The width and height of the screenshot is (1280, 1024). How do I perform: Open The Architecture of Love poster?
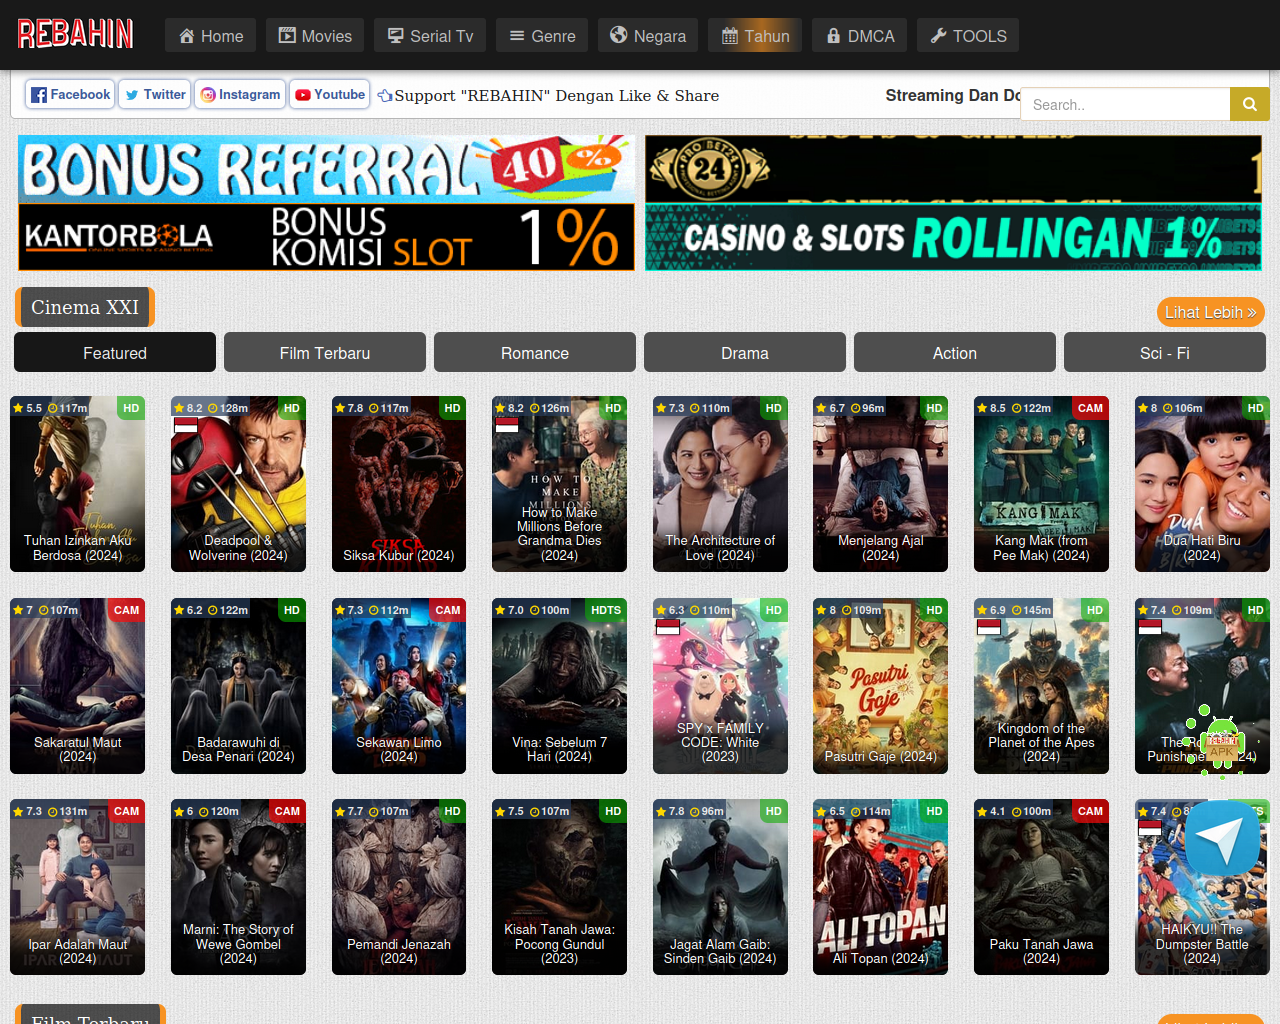click(x=720, y=484)
